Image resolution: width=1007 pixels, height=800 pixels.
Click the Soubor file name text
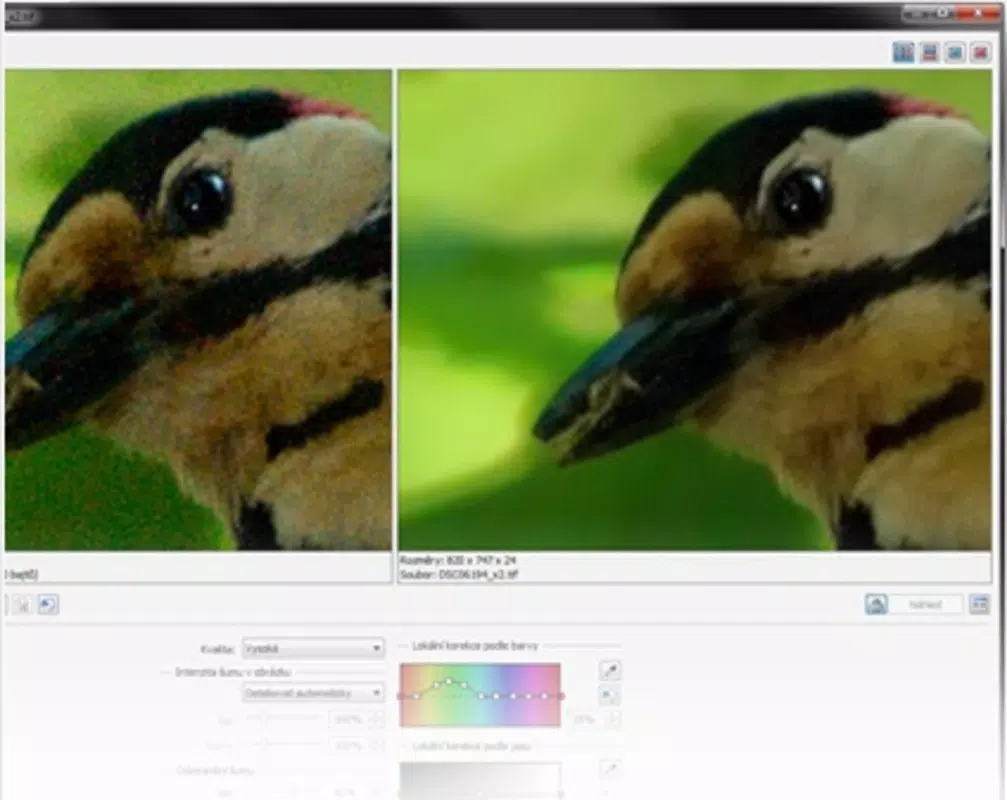459,575
